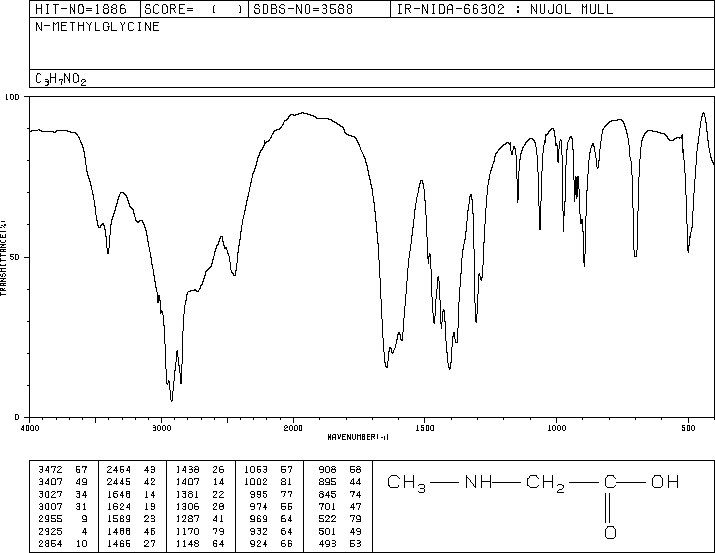Click the HIT-NO=1886 header cell
715x553 pixels.
click(85, 9)
